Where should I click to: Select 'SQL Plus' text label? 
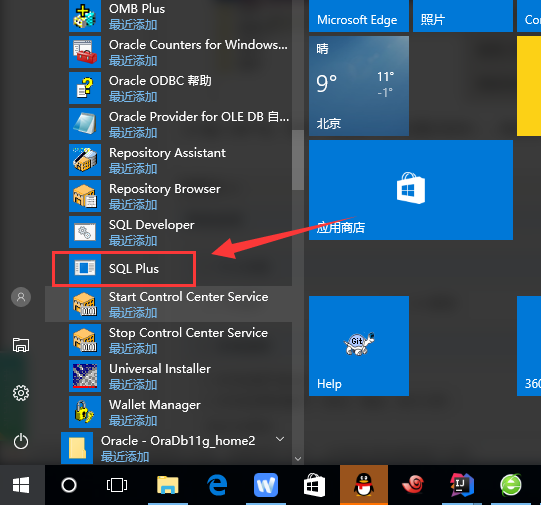point(134,269)
